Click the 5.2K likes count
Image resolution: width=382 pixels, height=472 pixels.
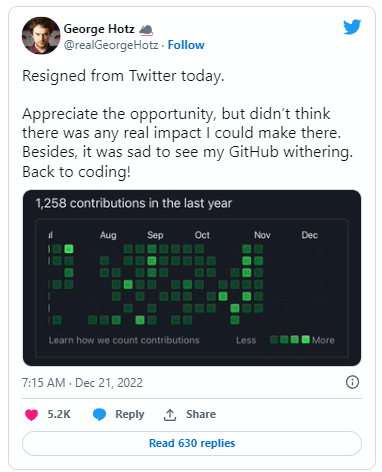pos(59,414)
